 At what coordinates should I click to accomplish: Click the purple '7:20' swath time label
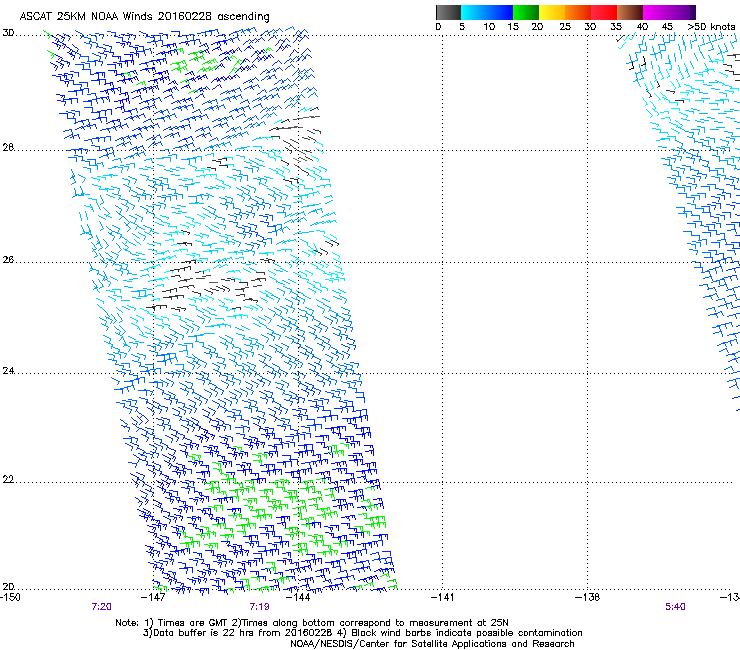point(101,607)
